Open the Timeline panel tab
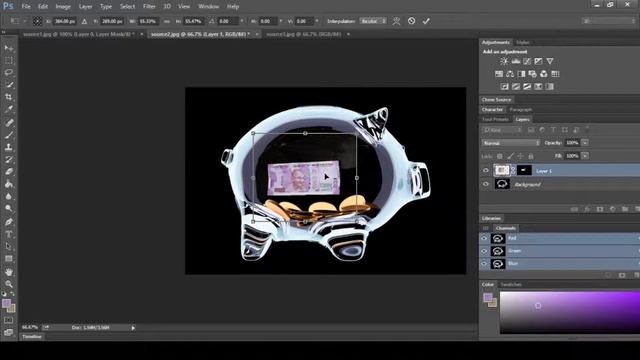 point(32,337)
